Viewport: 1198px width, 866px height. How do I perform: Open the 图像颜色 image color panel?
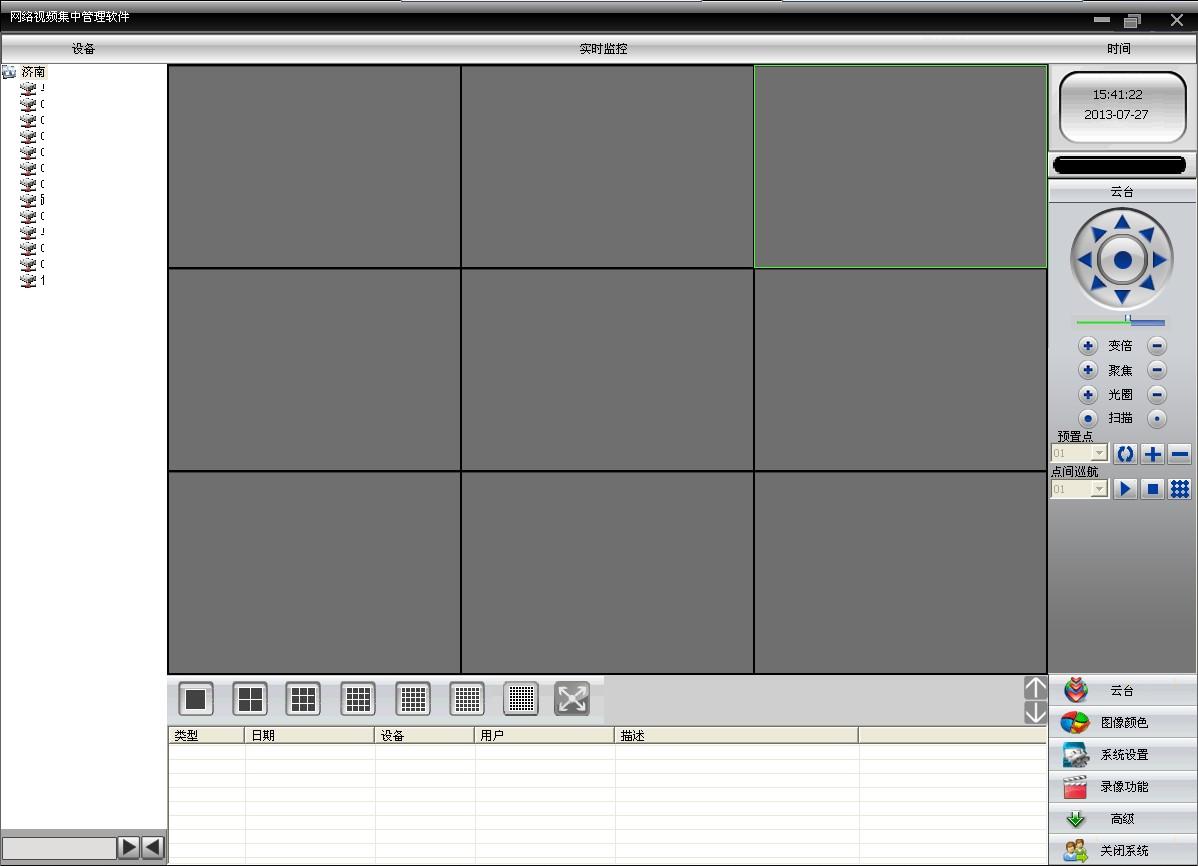(1122, 722)
